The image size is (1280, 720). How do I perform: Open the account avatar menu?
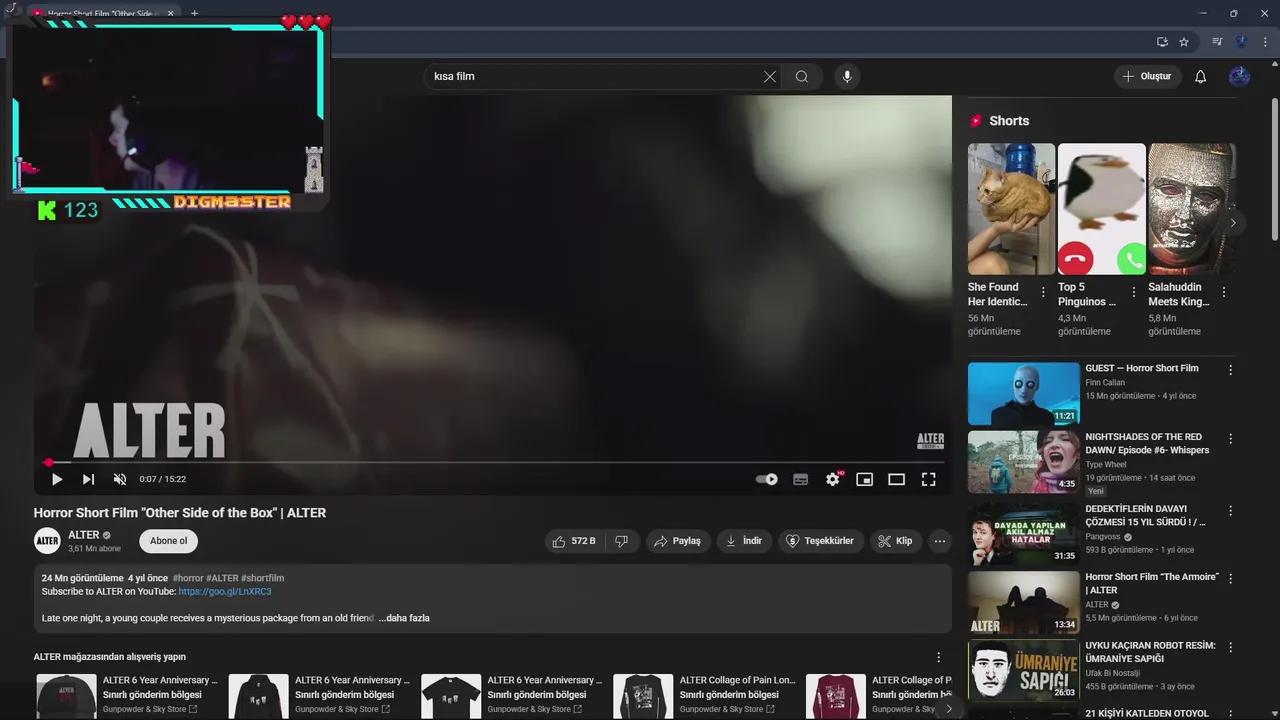(1239, 77)
